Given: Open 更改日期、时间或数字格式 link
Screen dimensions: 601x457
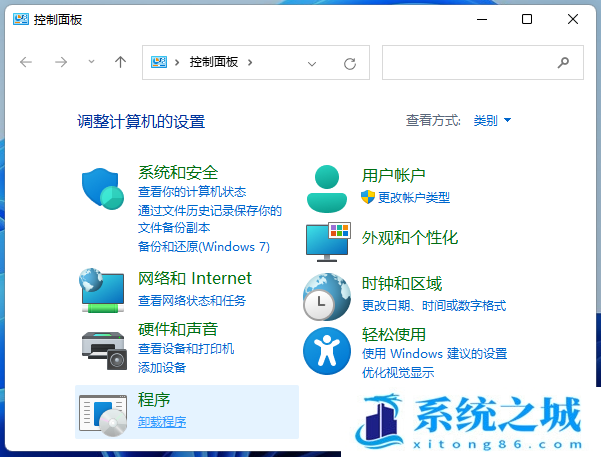Looking at the screenshot, I should coord(433,306).
